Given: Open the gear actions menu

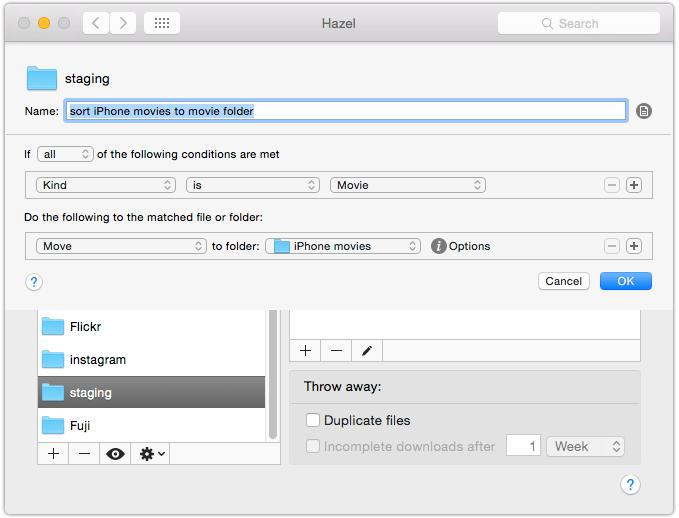Looking at the screenshot, I should pyautogui.click(x=150, y=453).
